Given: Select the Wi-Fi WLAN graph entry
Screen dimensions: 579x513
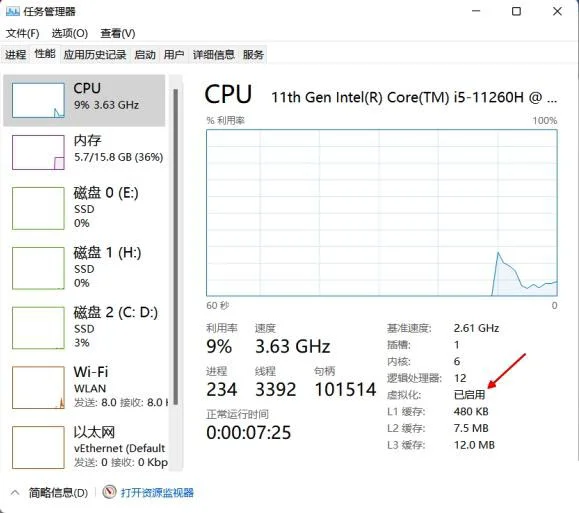Looking at the screenshot, I should click(85, 387).
